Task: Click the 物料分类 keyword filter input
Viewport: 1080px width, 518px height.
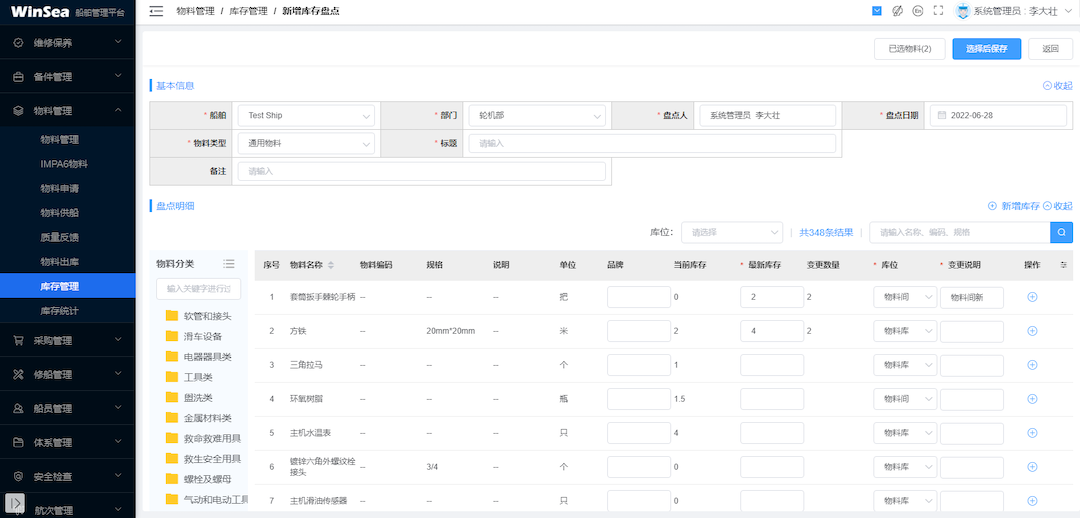Action: click(x=198, y=289)
